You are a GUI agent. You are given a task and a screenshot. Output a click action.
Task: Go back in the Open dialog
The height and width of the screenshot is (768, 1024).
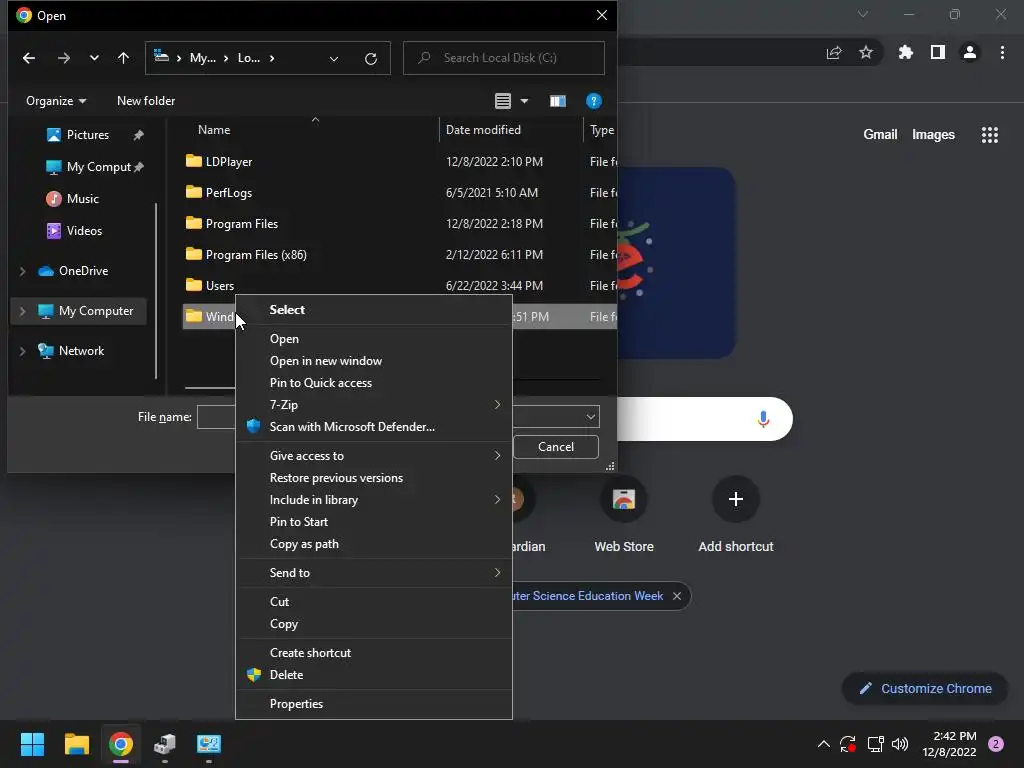[29, 58]
